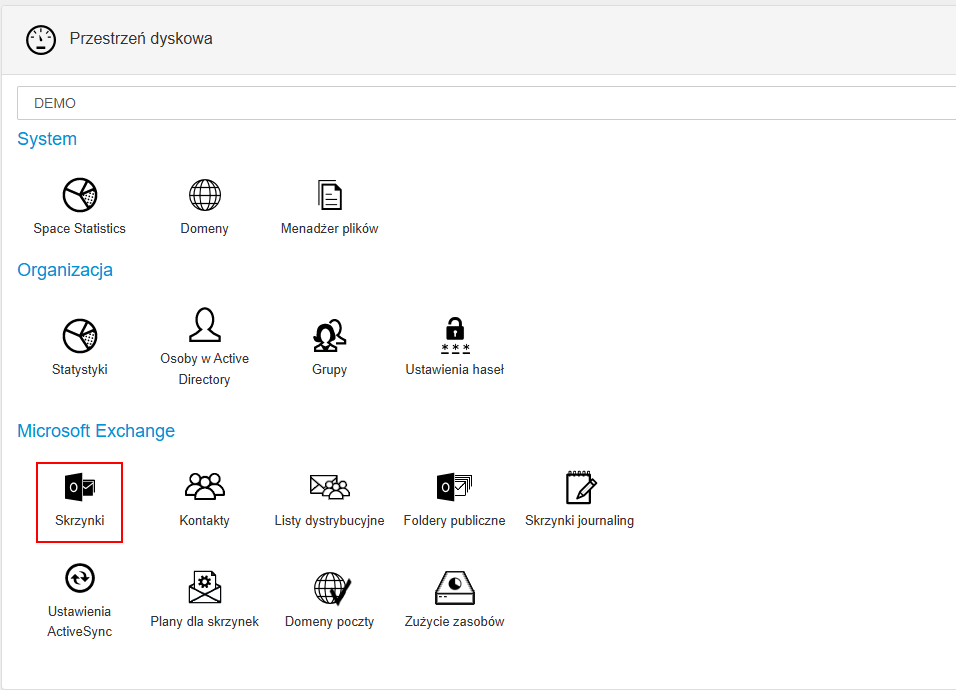
Task: Open Statystyki under Organizacja
Action: [x=80, y=336]
